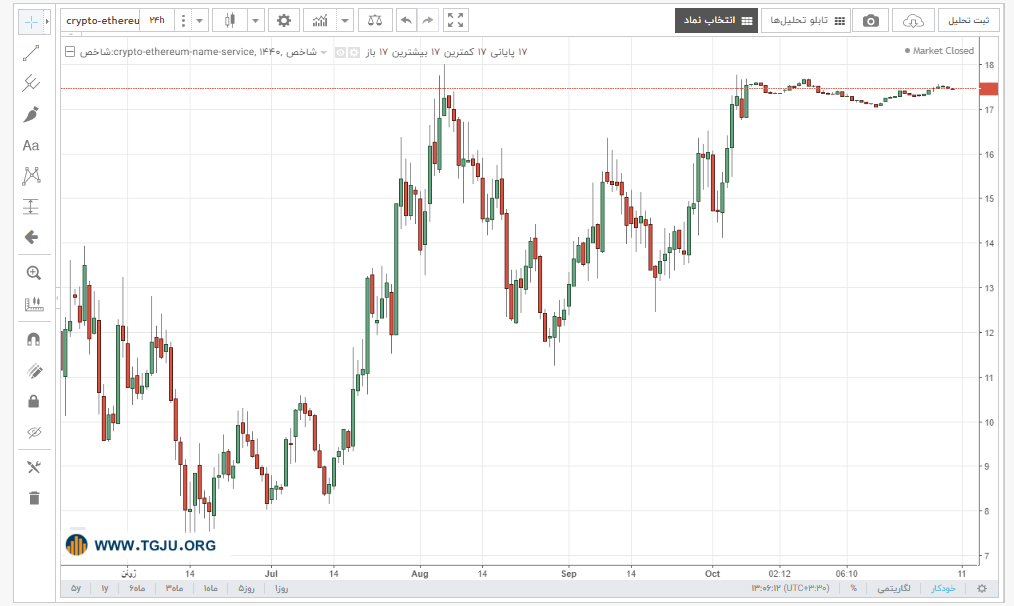The image size is (1014, 606).
Task: Toggle logarithmic scale (لگاریتمی)
Action: [x=894, y=589]
